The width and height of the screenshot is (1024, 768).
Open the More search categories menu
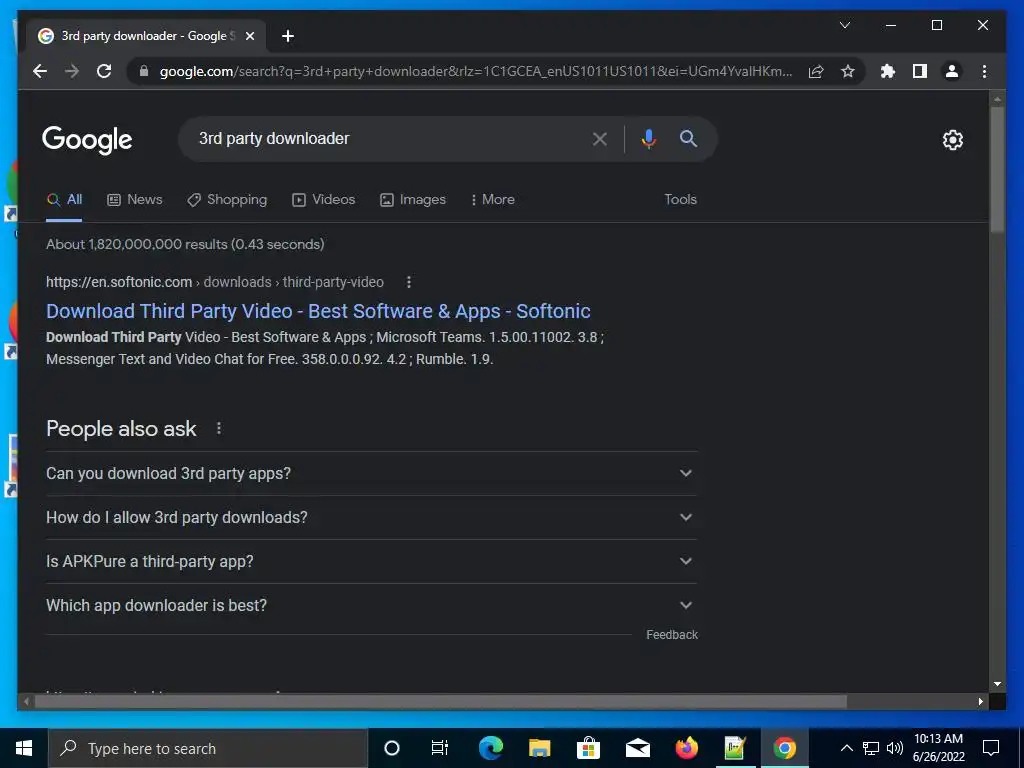tap(492, 199)
